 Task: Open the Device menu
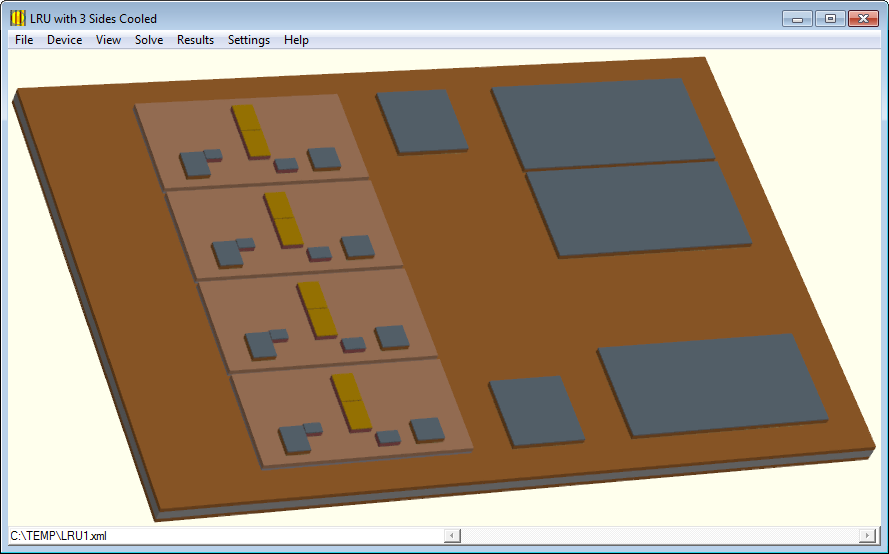coord(65,40)
